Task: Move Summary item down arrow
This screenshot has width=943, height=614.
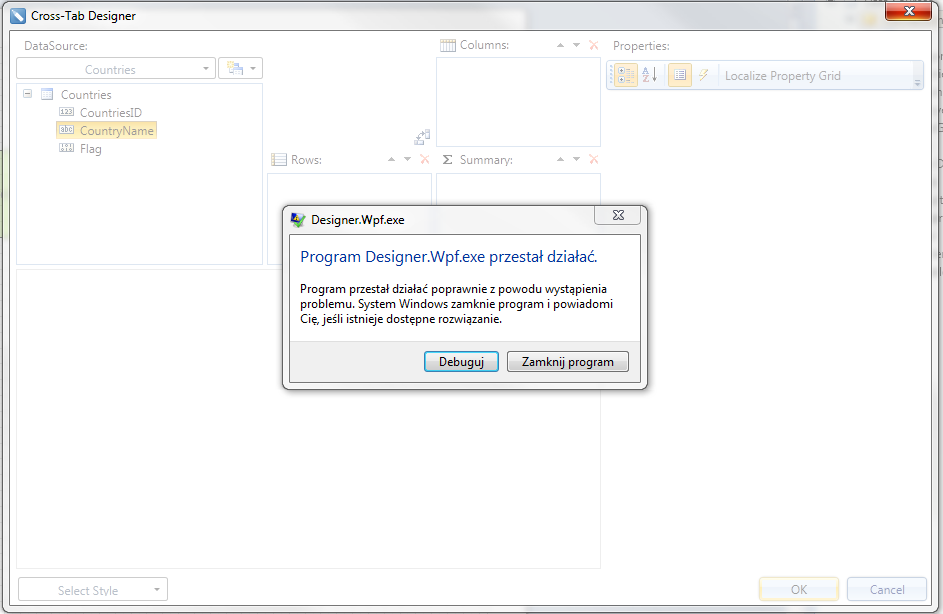Action: [576, 159]
